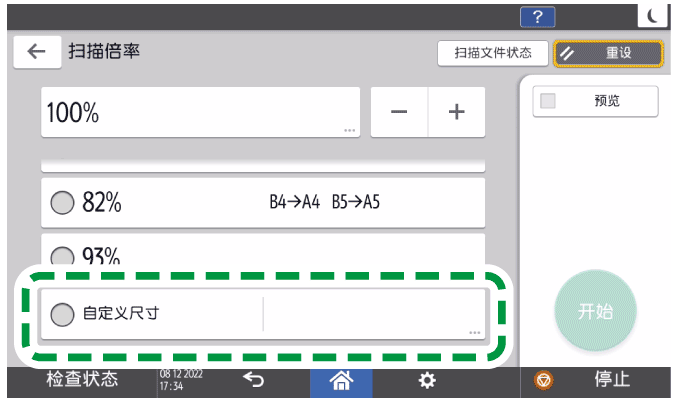The height and width of the screenshot is (400, 675).
Task: Open the custom size value field
Action: click(373, 314)
